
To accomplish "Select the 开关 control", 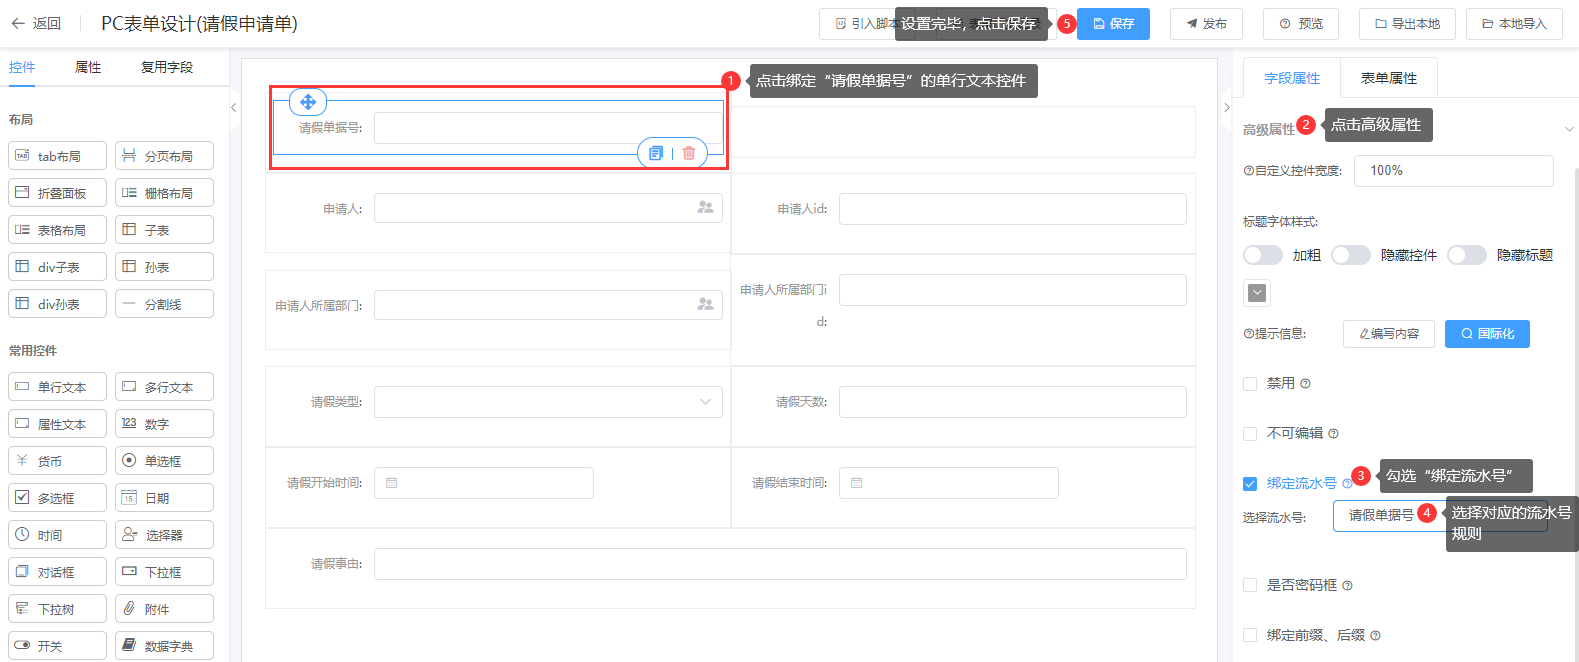I will [x=57, y=646].
